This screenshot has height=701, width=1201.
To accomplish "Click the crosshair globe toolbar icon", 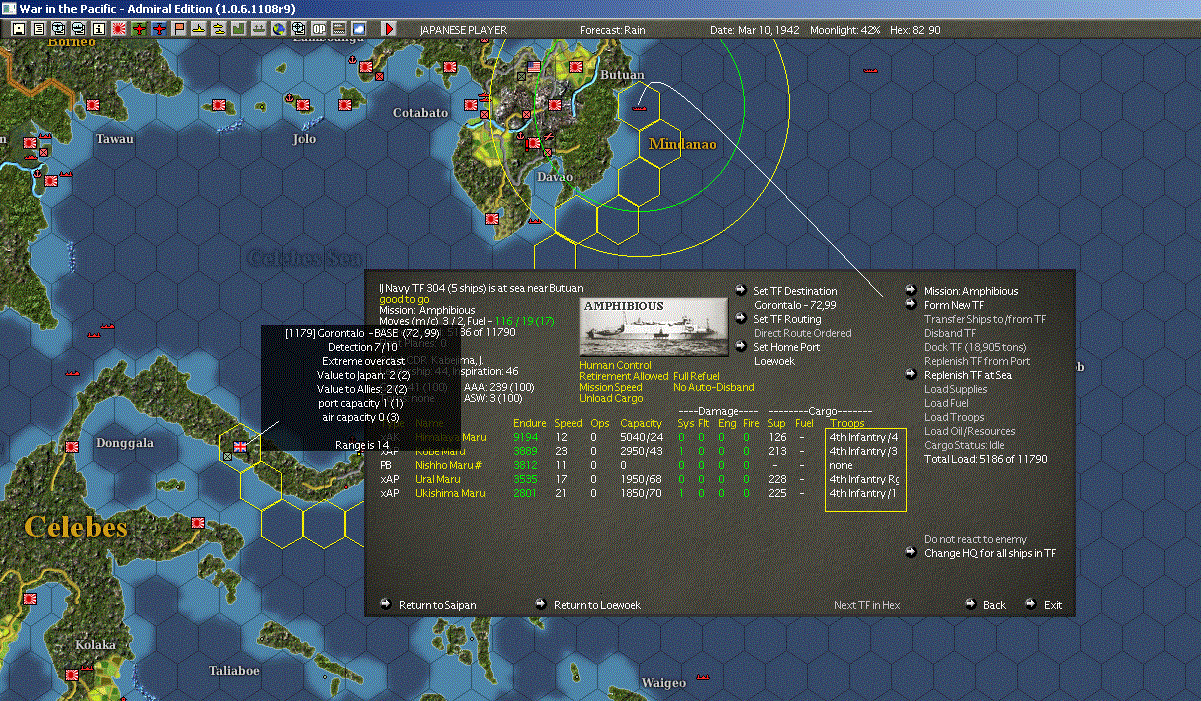I will click(x=298, y=29).
